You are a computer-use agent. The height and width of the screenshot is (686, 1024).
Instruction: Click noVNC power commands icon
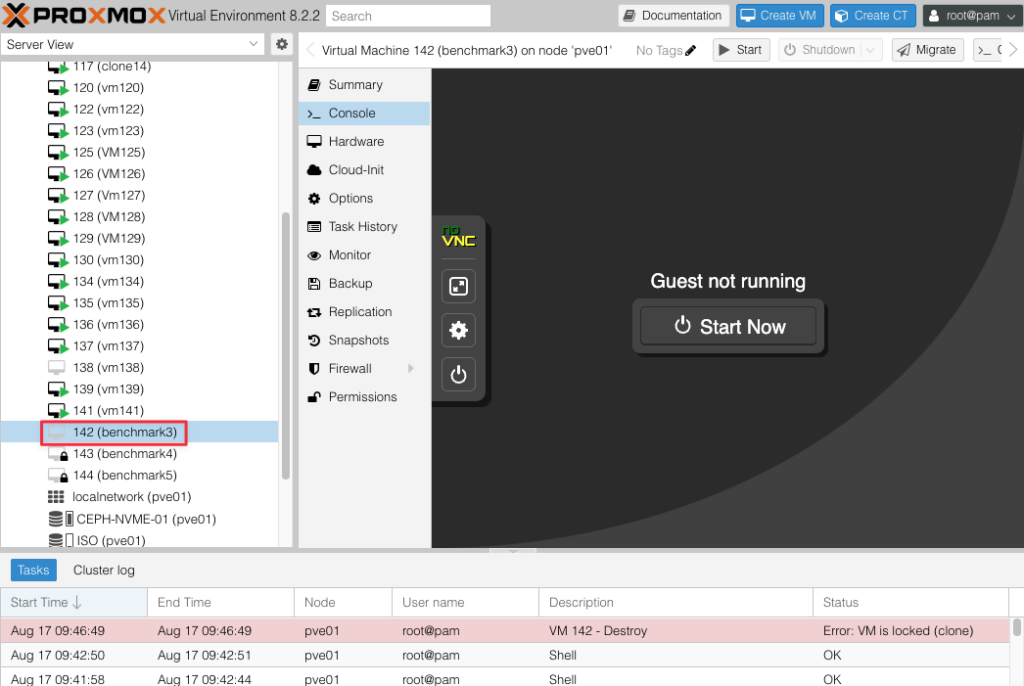tap(458, 374)
